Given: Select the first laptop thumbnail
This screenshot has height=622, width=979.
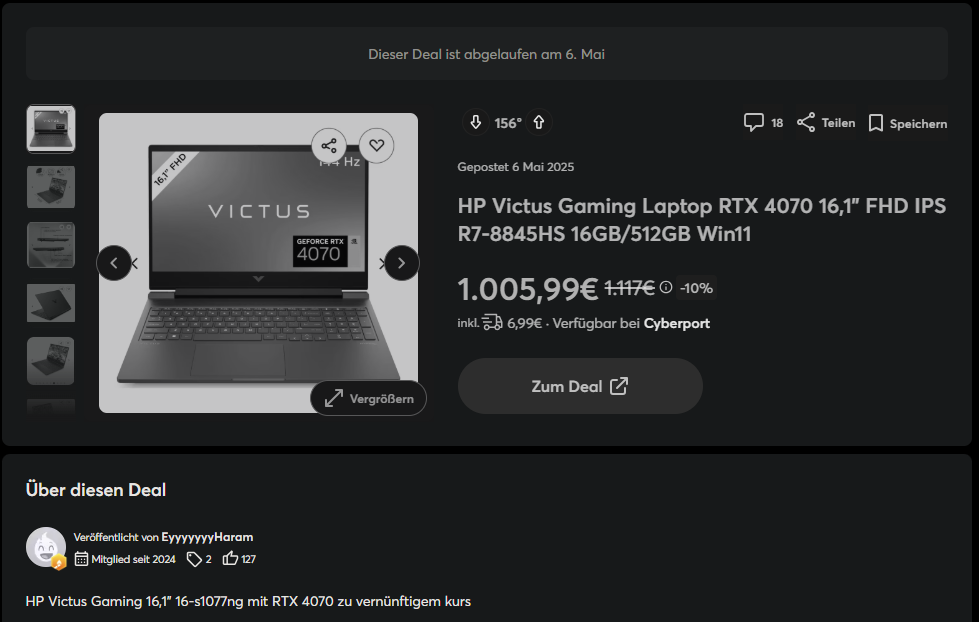Looking at the screenshot, I should tap(51, 129).
